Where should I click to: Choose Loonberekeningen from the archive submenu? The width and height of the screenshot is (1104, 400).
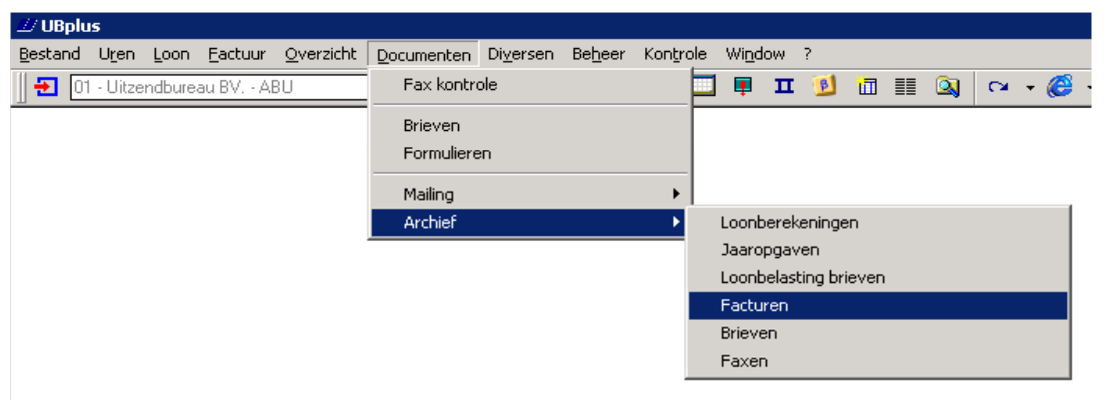click(x=789, y=223)
